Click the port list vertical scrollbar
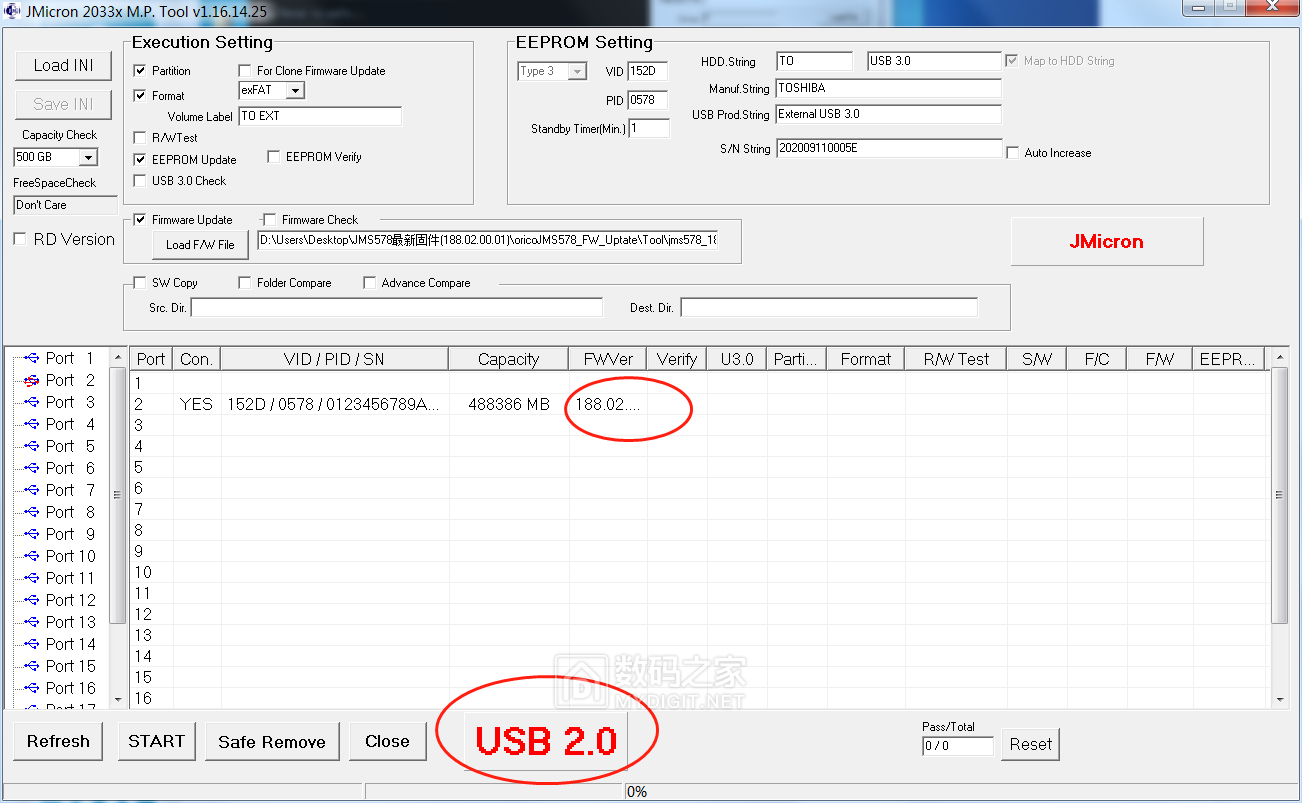 pos(117,530)
